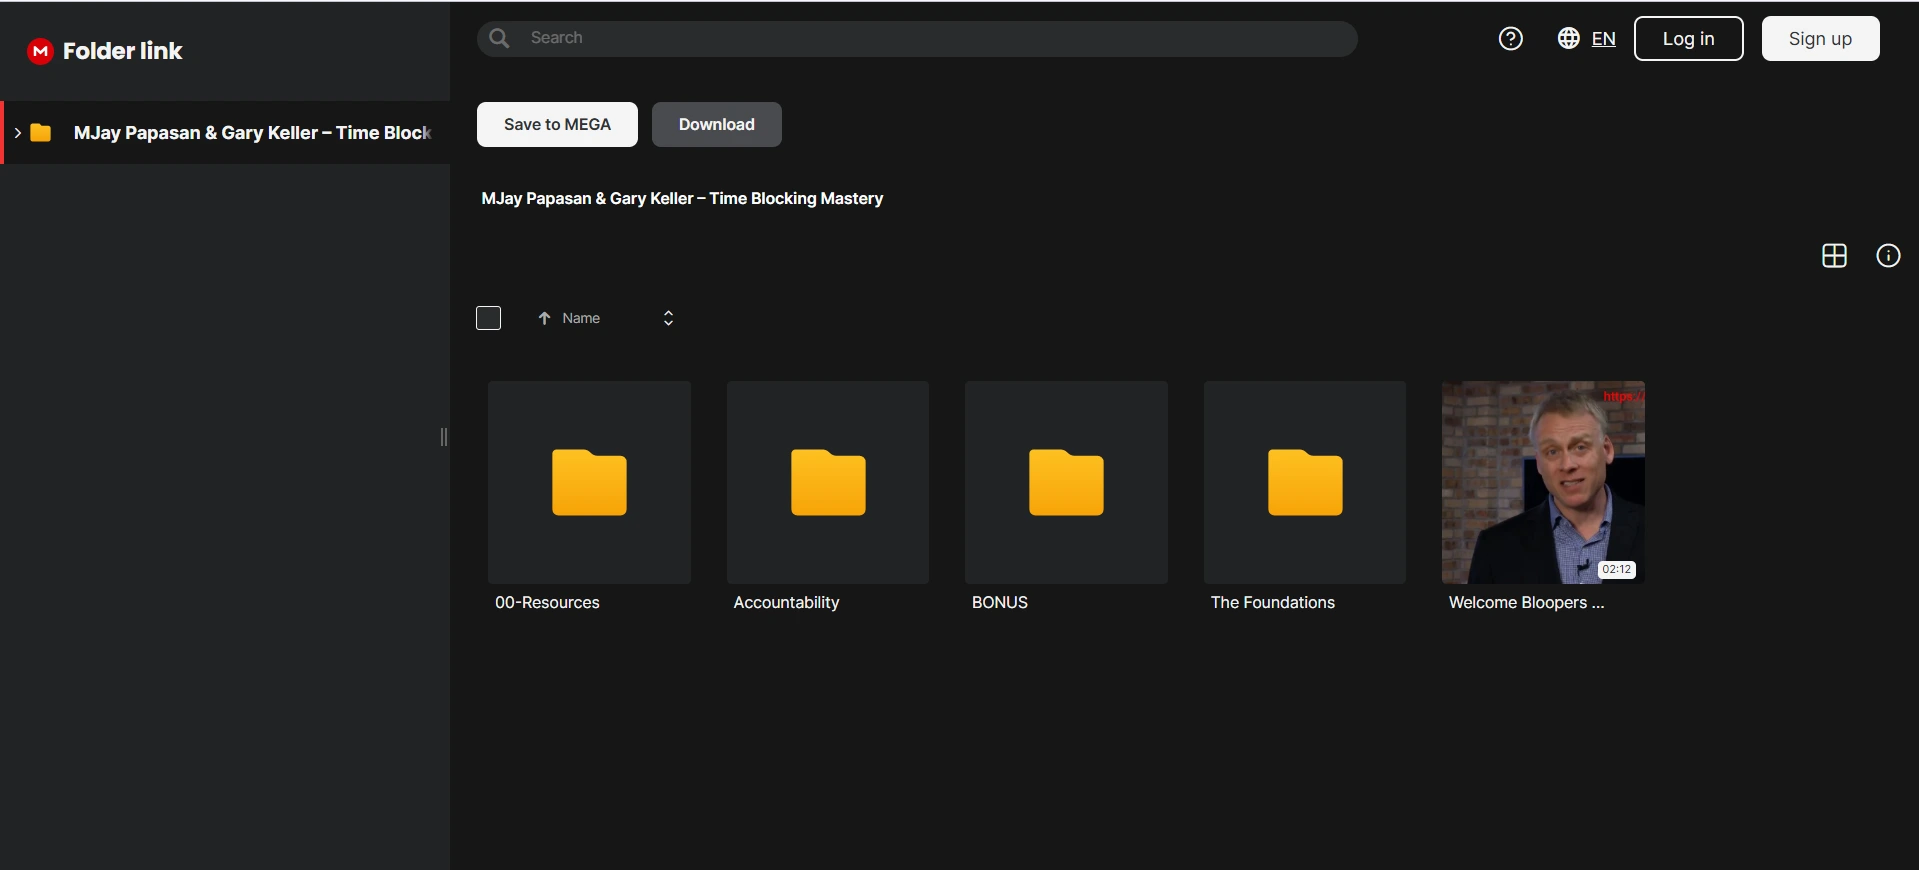1919x870 pixels.
Task: Open the sort order up-down selector
Action: [x=668, y=318]
